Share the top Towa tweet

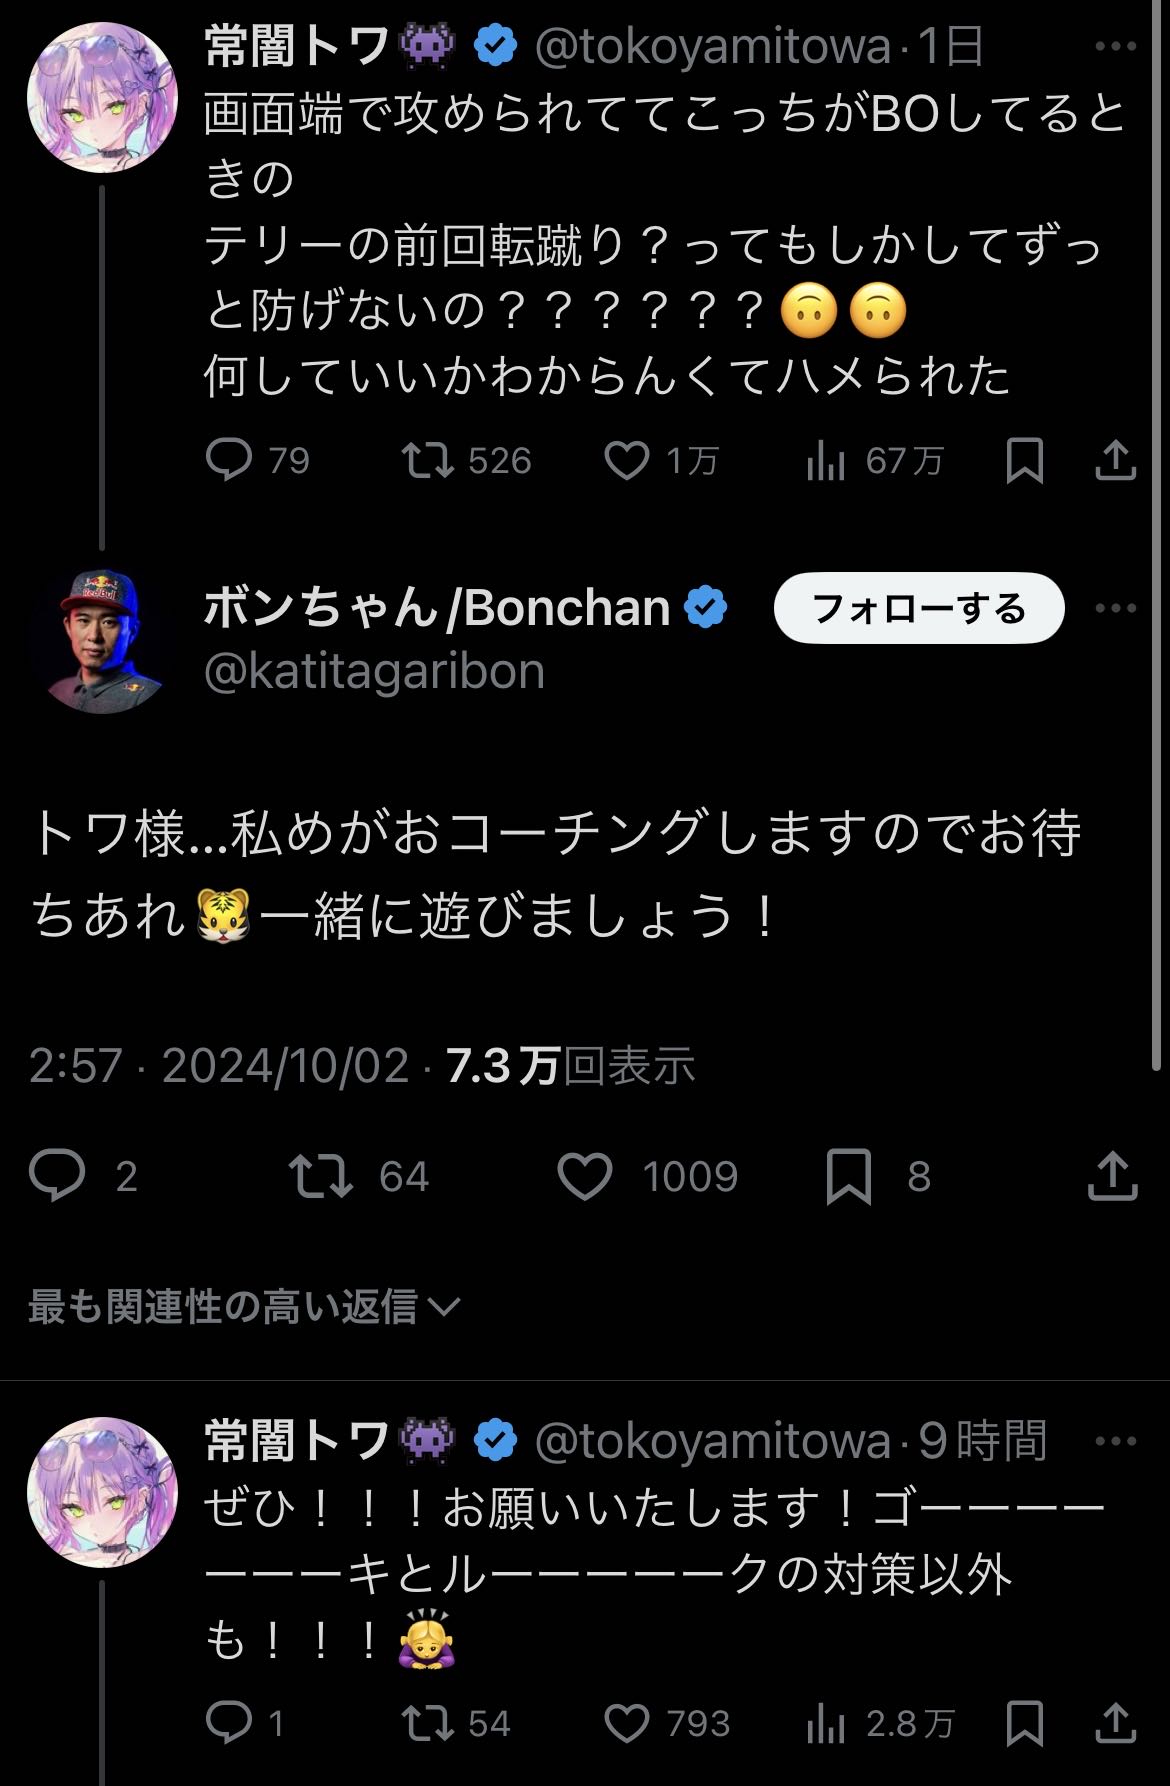coord(1115,461)
